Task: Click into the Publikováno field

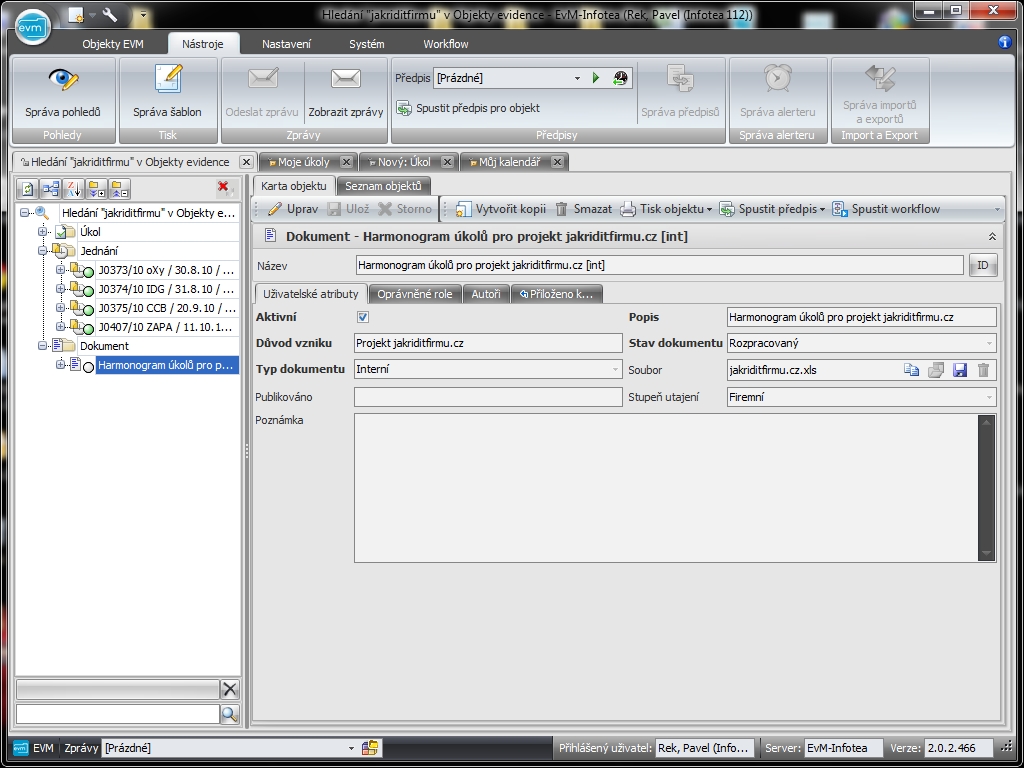Action: [488, 397]
